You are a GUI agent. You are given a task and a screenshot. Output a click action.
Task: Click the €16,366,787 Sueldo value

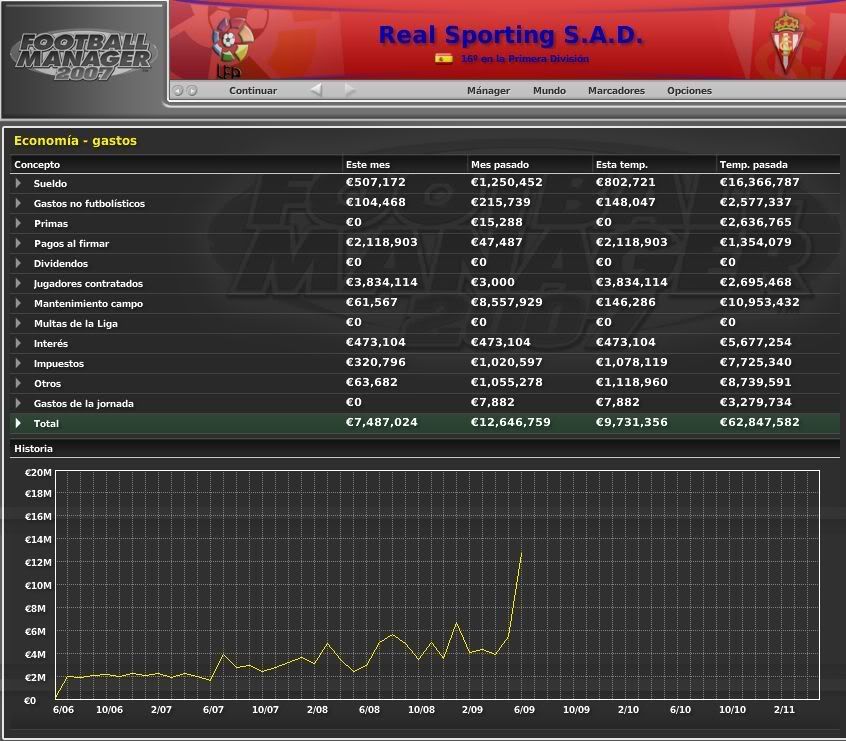click(x=759, y=182)
